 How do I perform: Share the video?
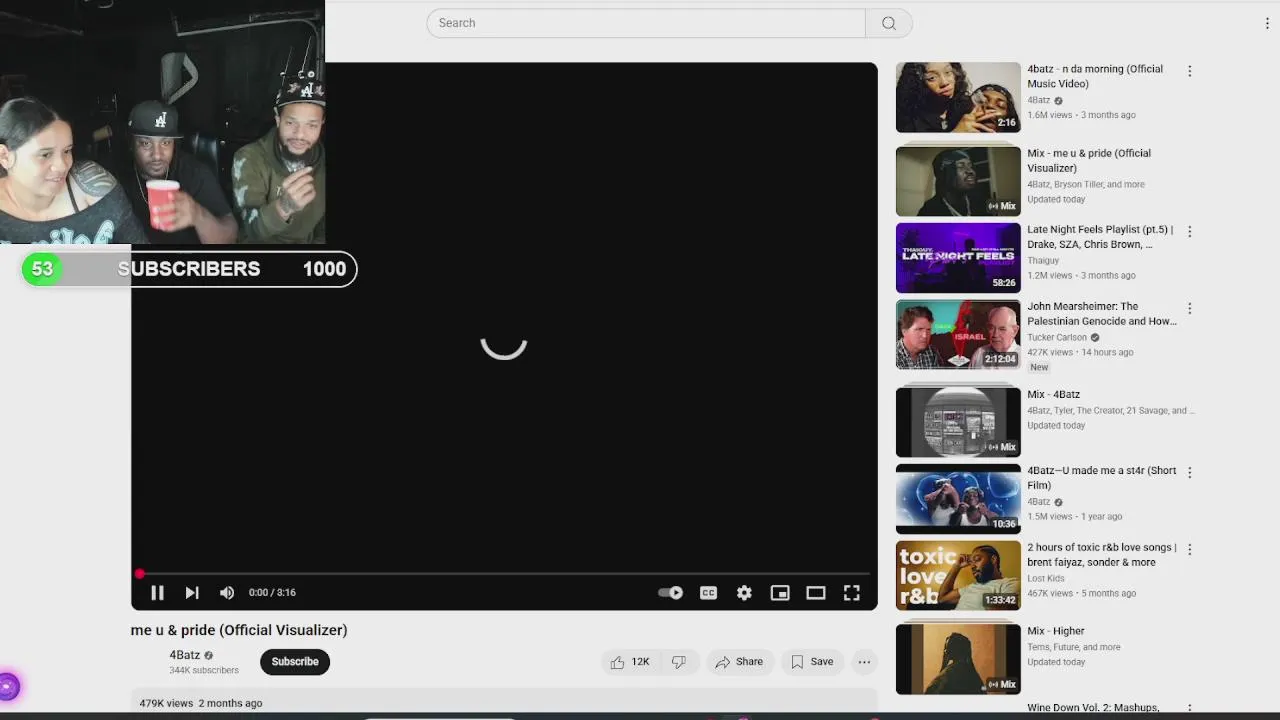(x=739, y=662)
